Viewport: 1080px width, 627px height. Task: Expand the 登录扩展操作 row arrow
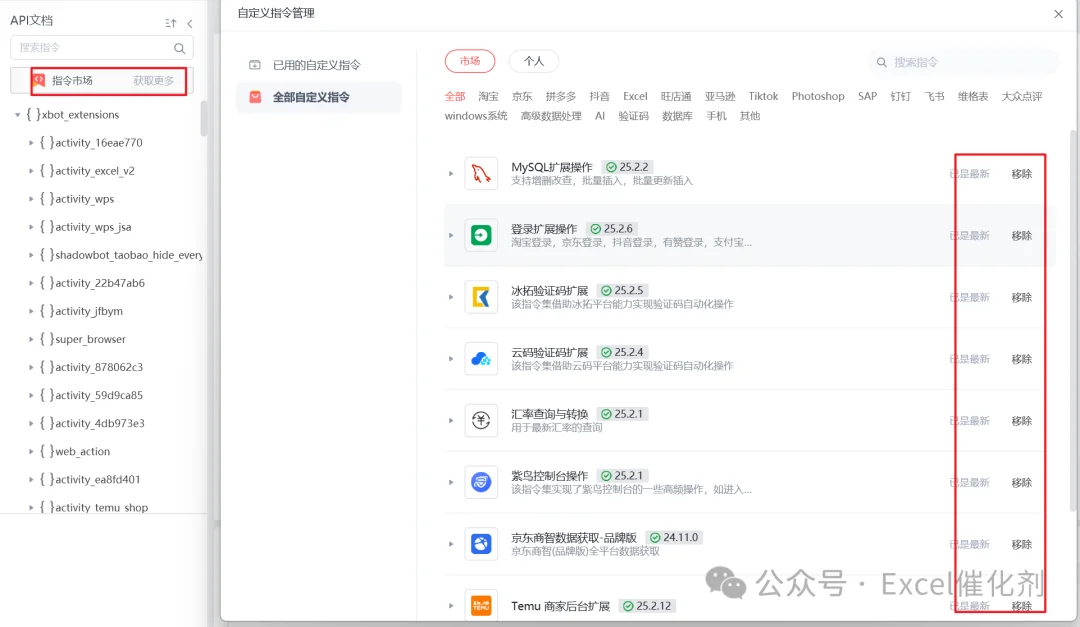click(x=451, y=236)
